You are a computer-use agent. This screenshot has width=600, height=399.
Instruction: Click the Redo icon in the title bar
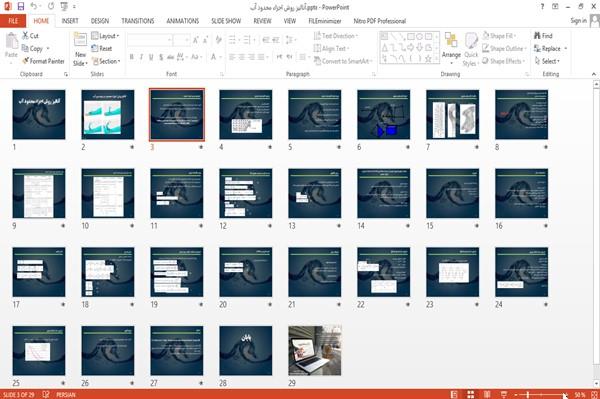[51, 7]
